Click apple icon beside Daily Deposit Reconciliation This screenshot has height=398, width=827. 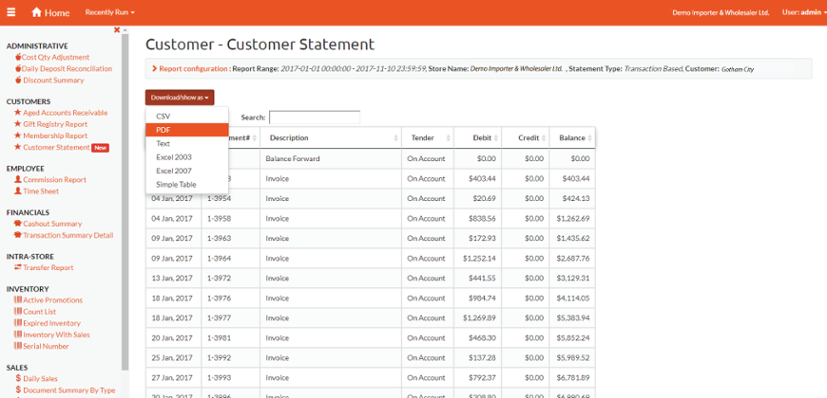pos(18,69)
